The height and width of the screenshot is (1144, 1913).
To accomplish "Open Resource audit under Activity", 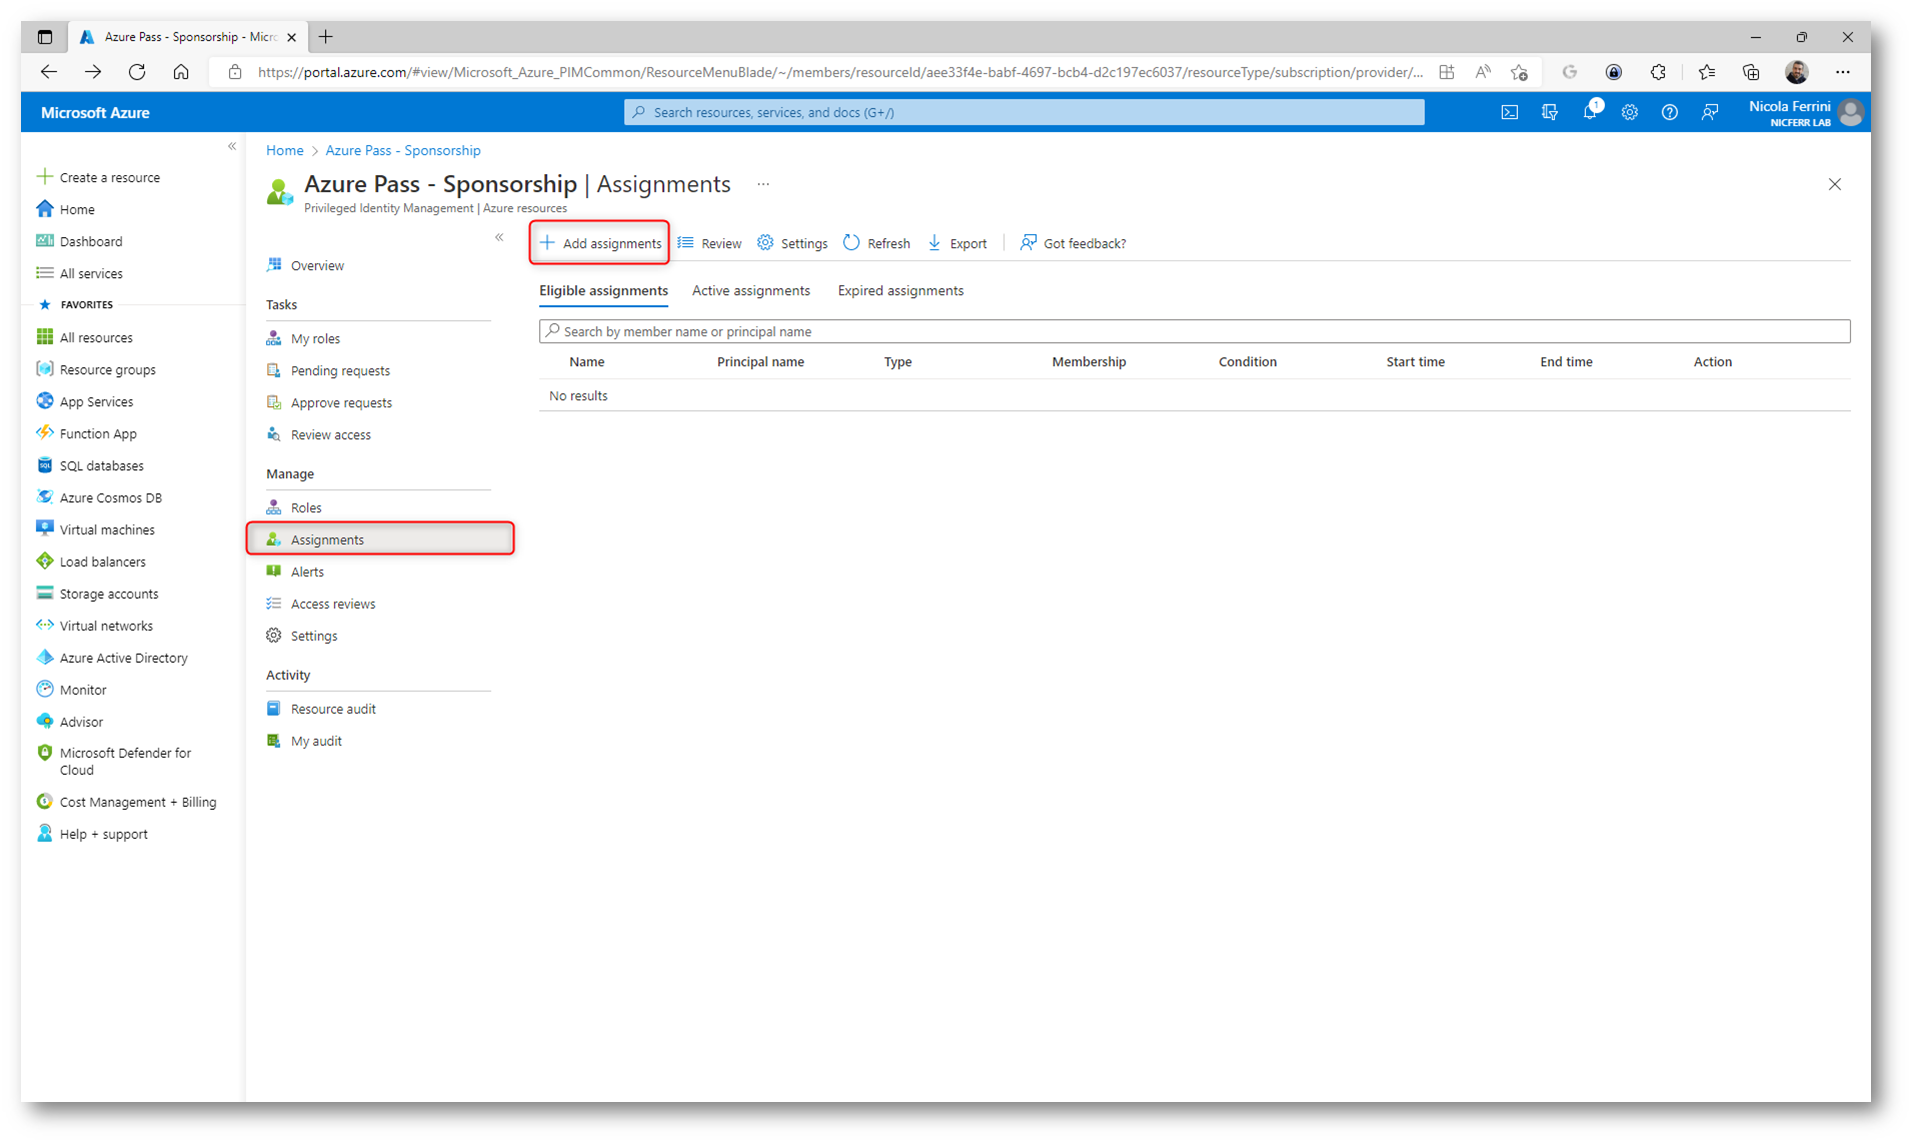I will pos(333,709).
